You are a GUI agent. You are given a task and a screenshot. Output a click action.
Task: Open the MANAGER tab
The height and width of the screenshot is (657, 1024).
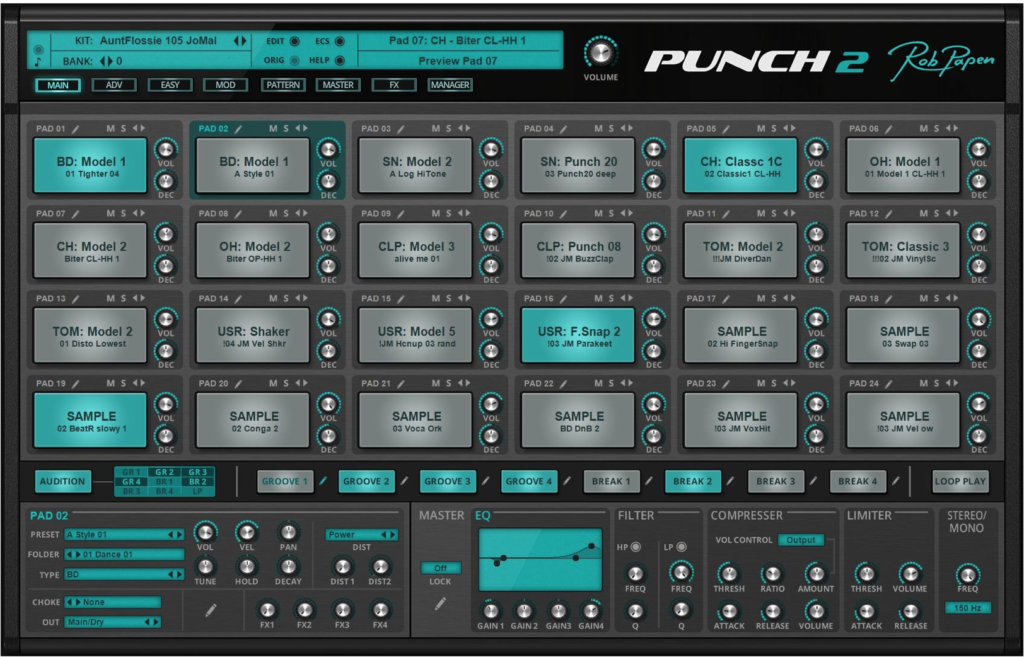click(449, 85)
